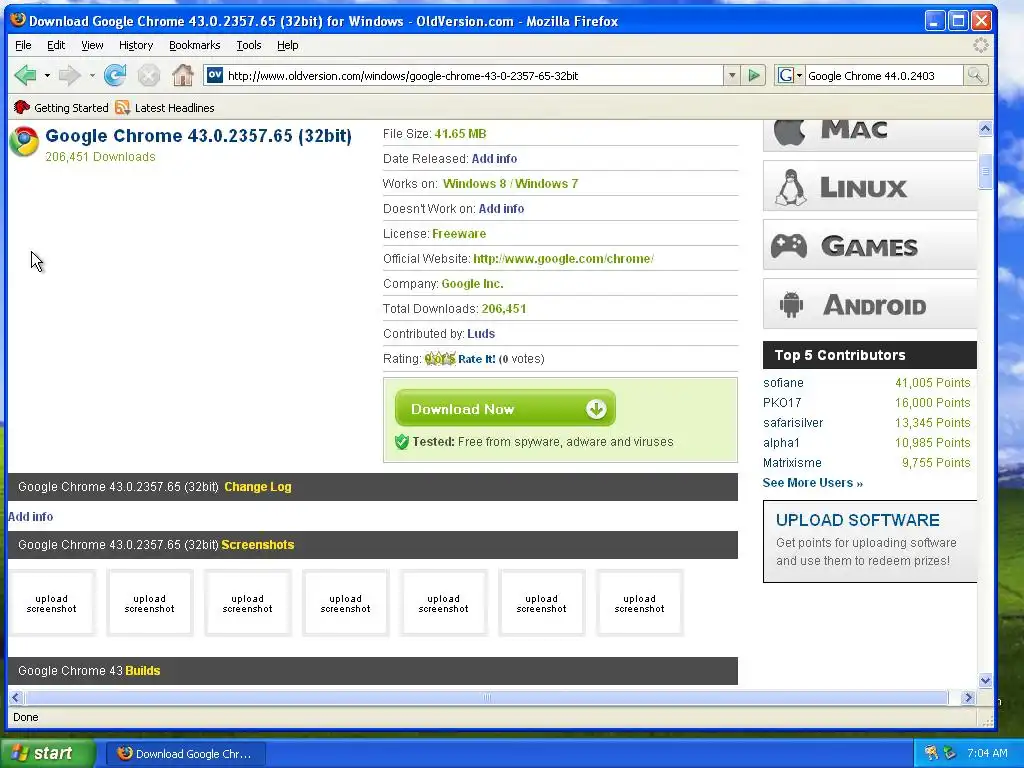The height and width of the screenshot is (768, 1024).
Task: Open the Edit menu
Action: tap(56, 45)
